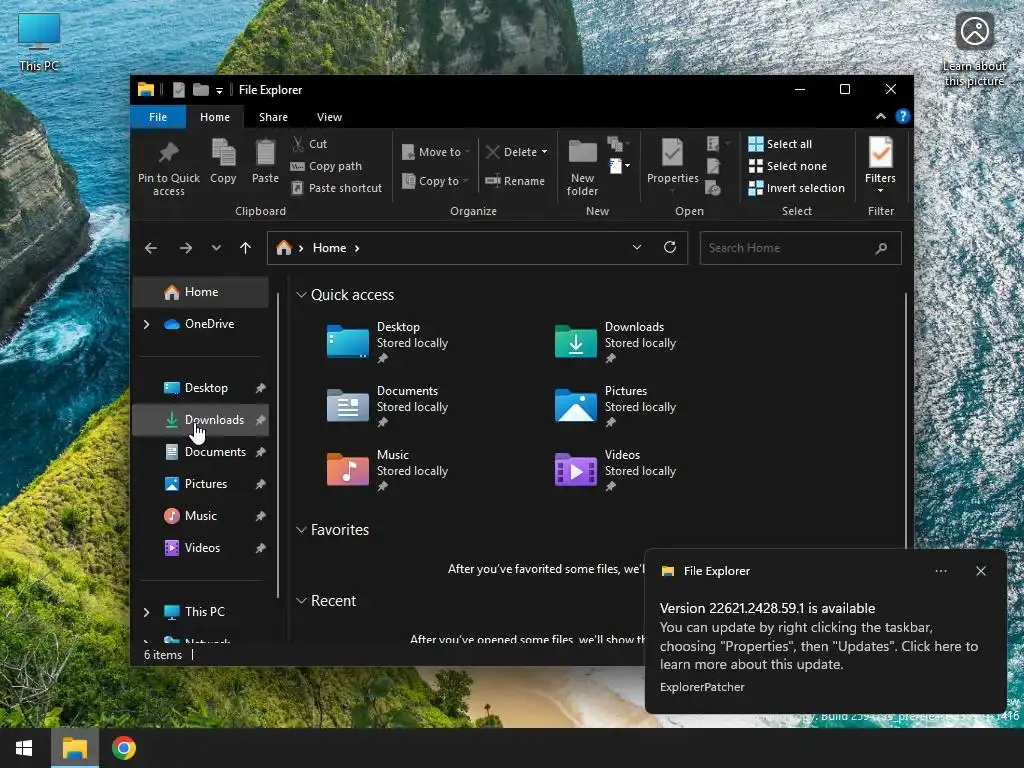Click Select all in ribbon
The width and height of the screenshot is (1024, 768).
[780, 144]
